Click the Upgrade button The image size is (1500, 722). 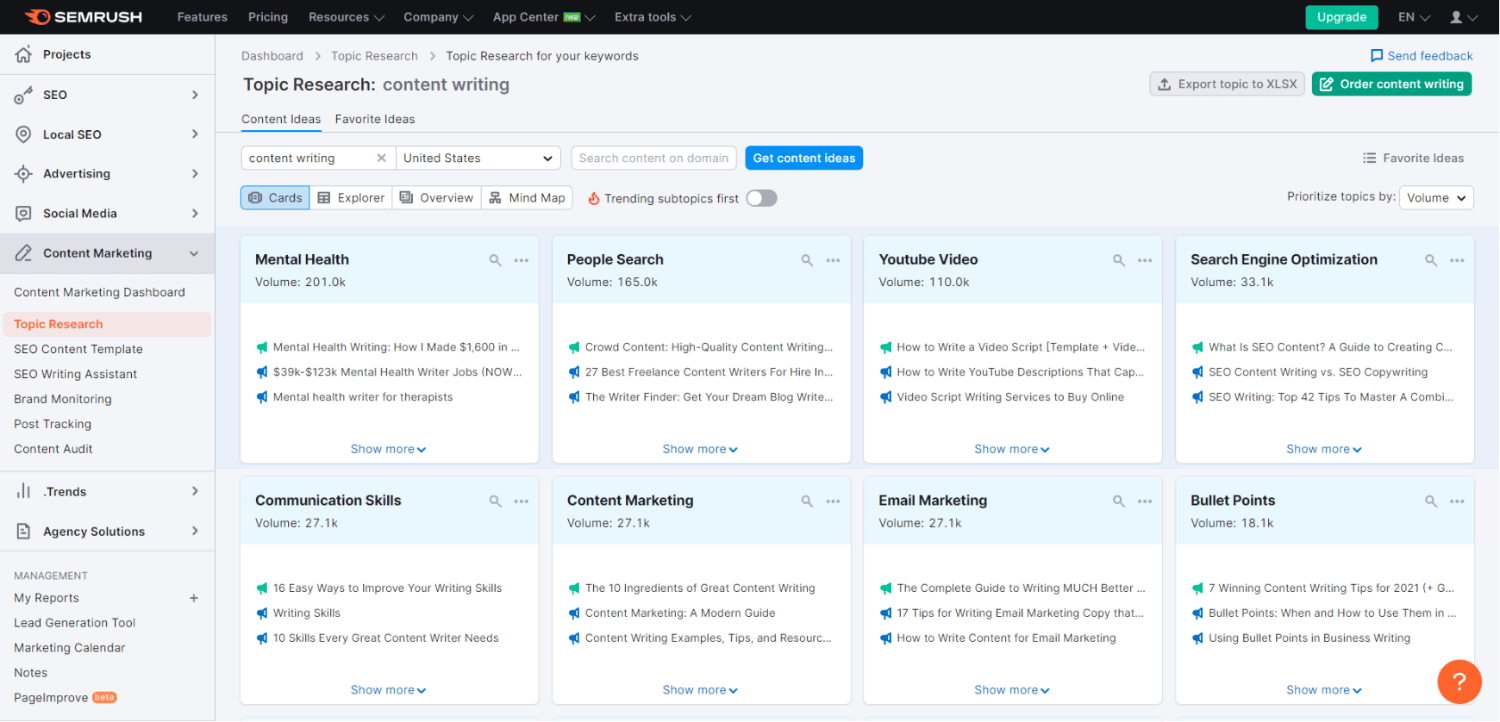click(1341, 17)
